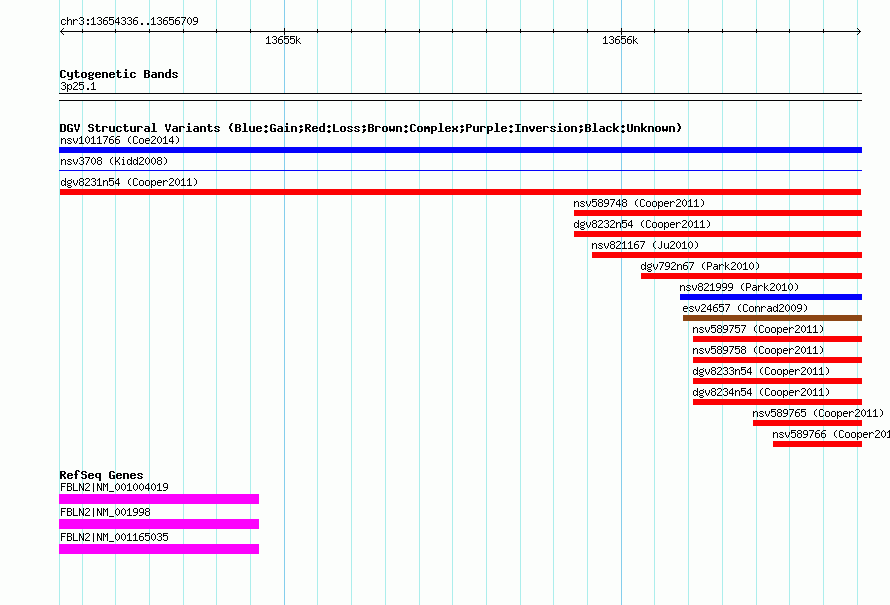Open the nsv821167 (Ju2010) variant label
Screen dimensions: 890x605
click(645, 245)
